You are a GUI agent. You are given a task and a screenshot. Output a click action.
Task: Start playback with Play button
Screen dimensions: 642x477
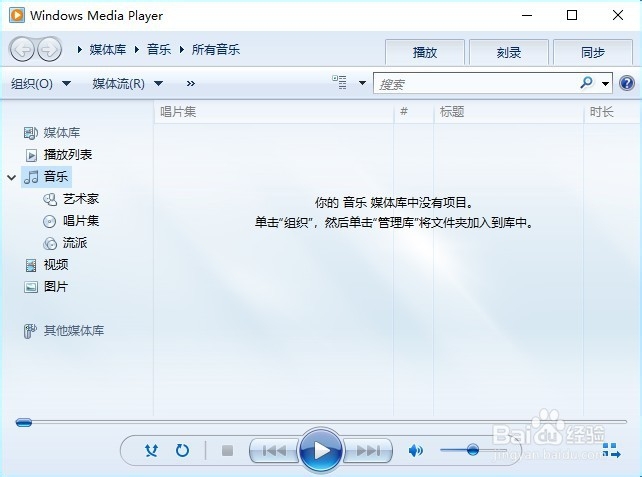pos(321,450)
